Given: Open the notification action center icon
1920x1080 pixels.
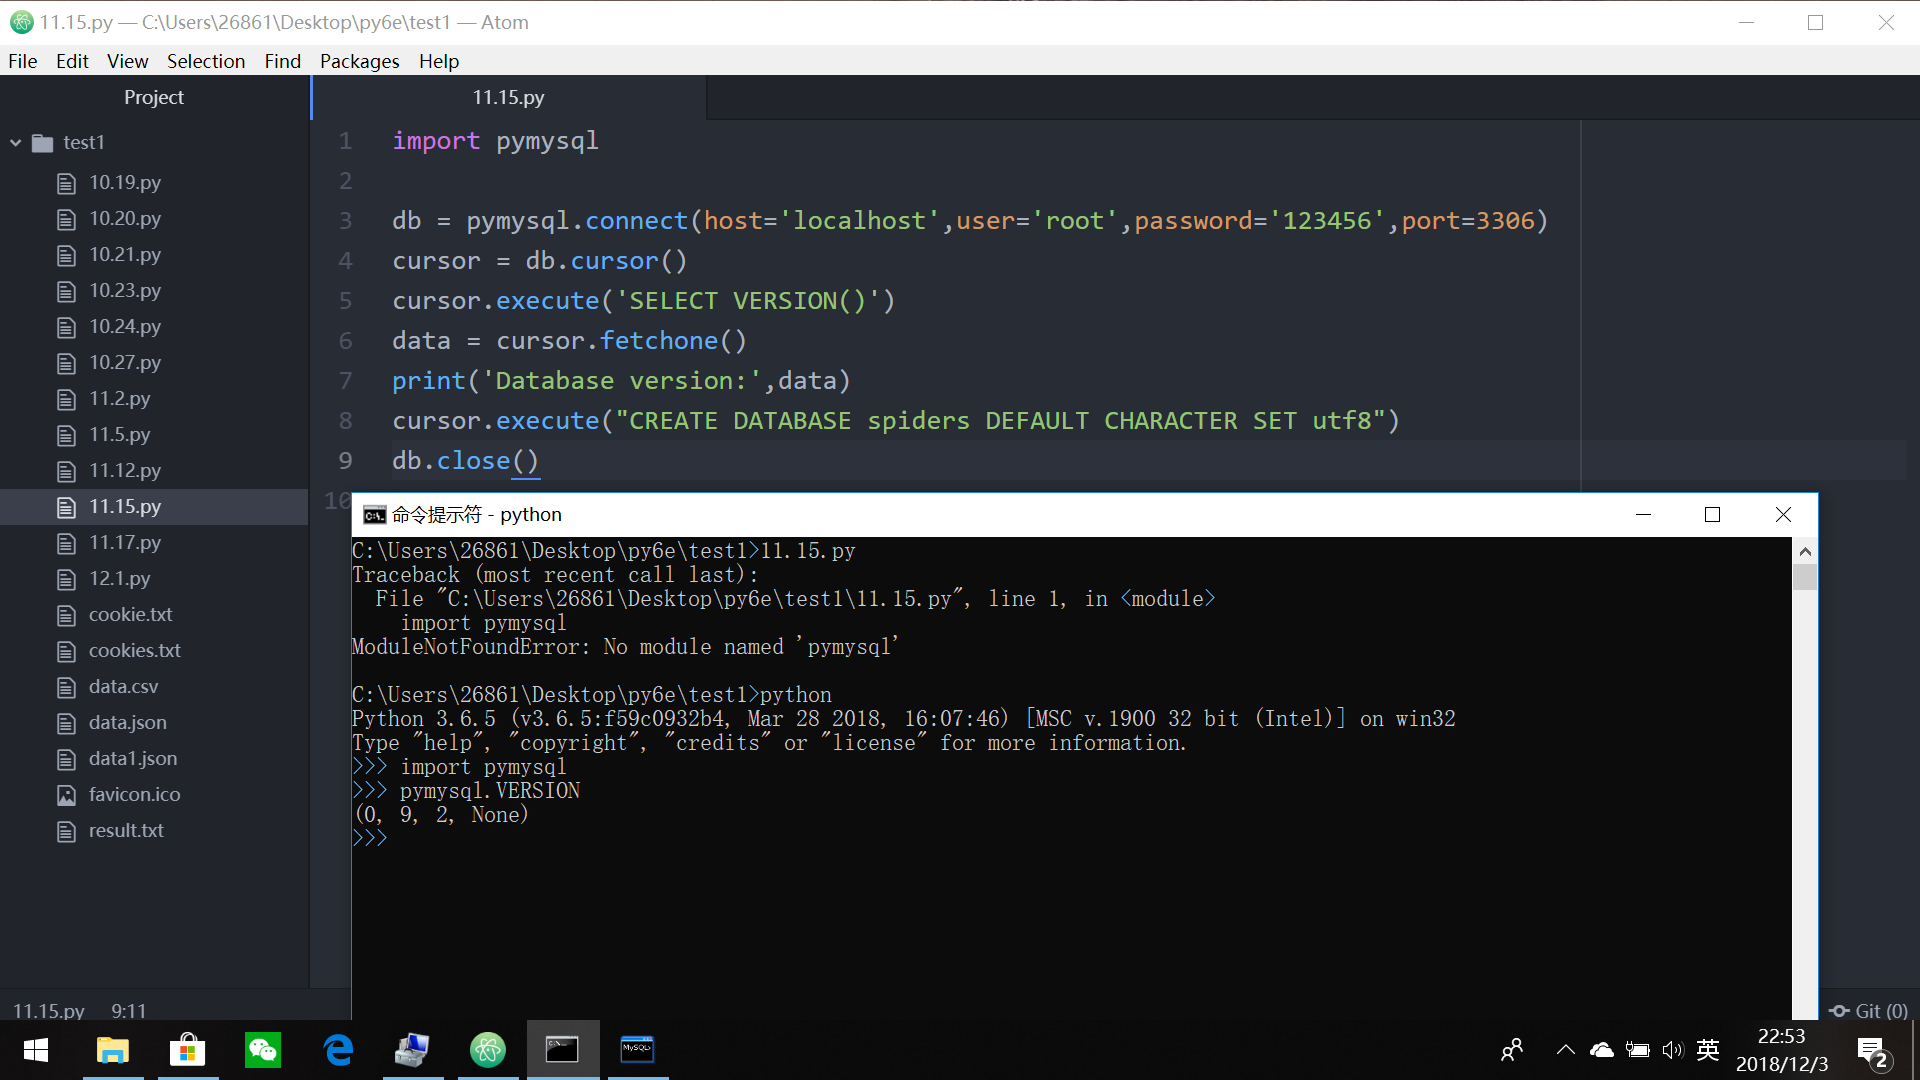Looking at the screenshot, I should (1872, 1052).
